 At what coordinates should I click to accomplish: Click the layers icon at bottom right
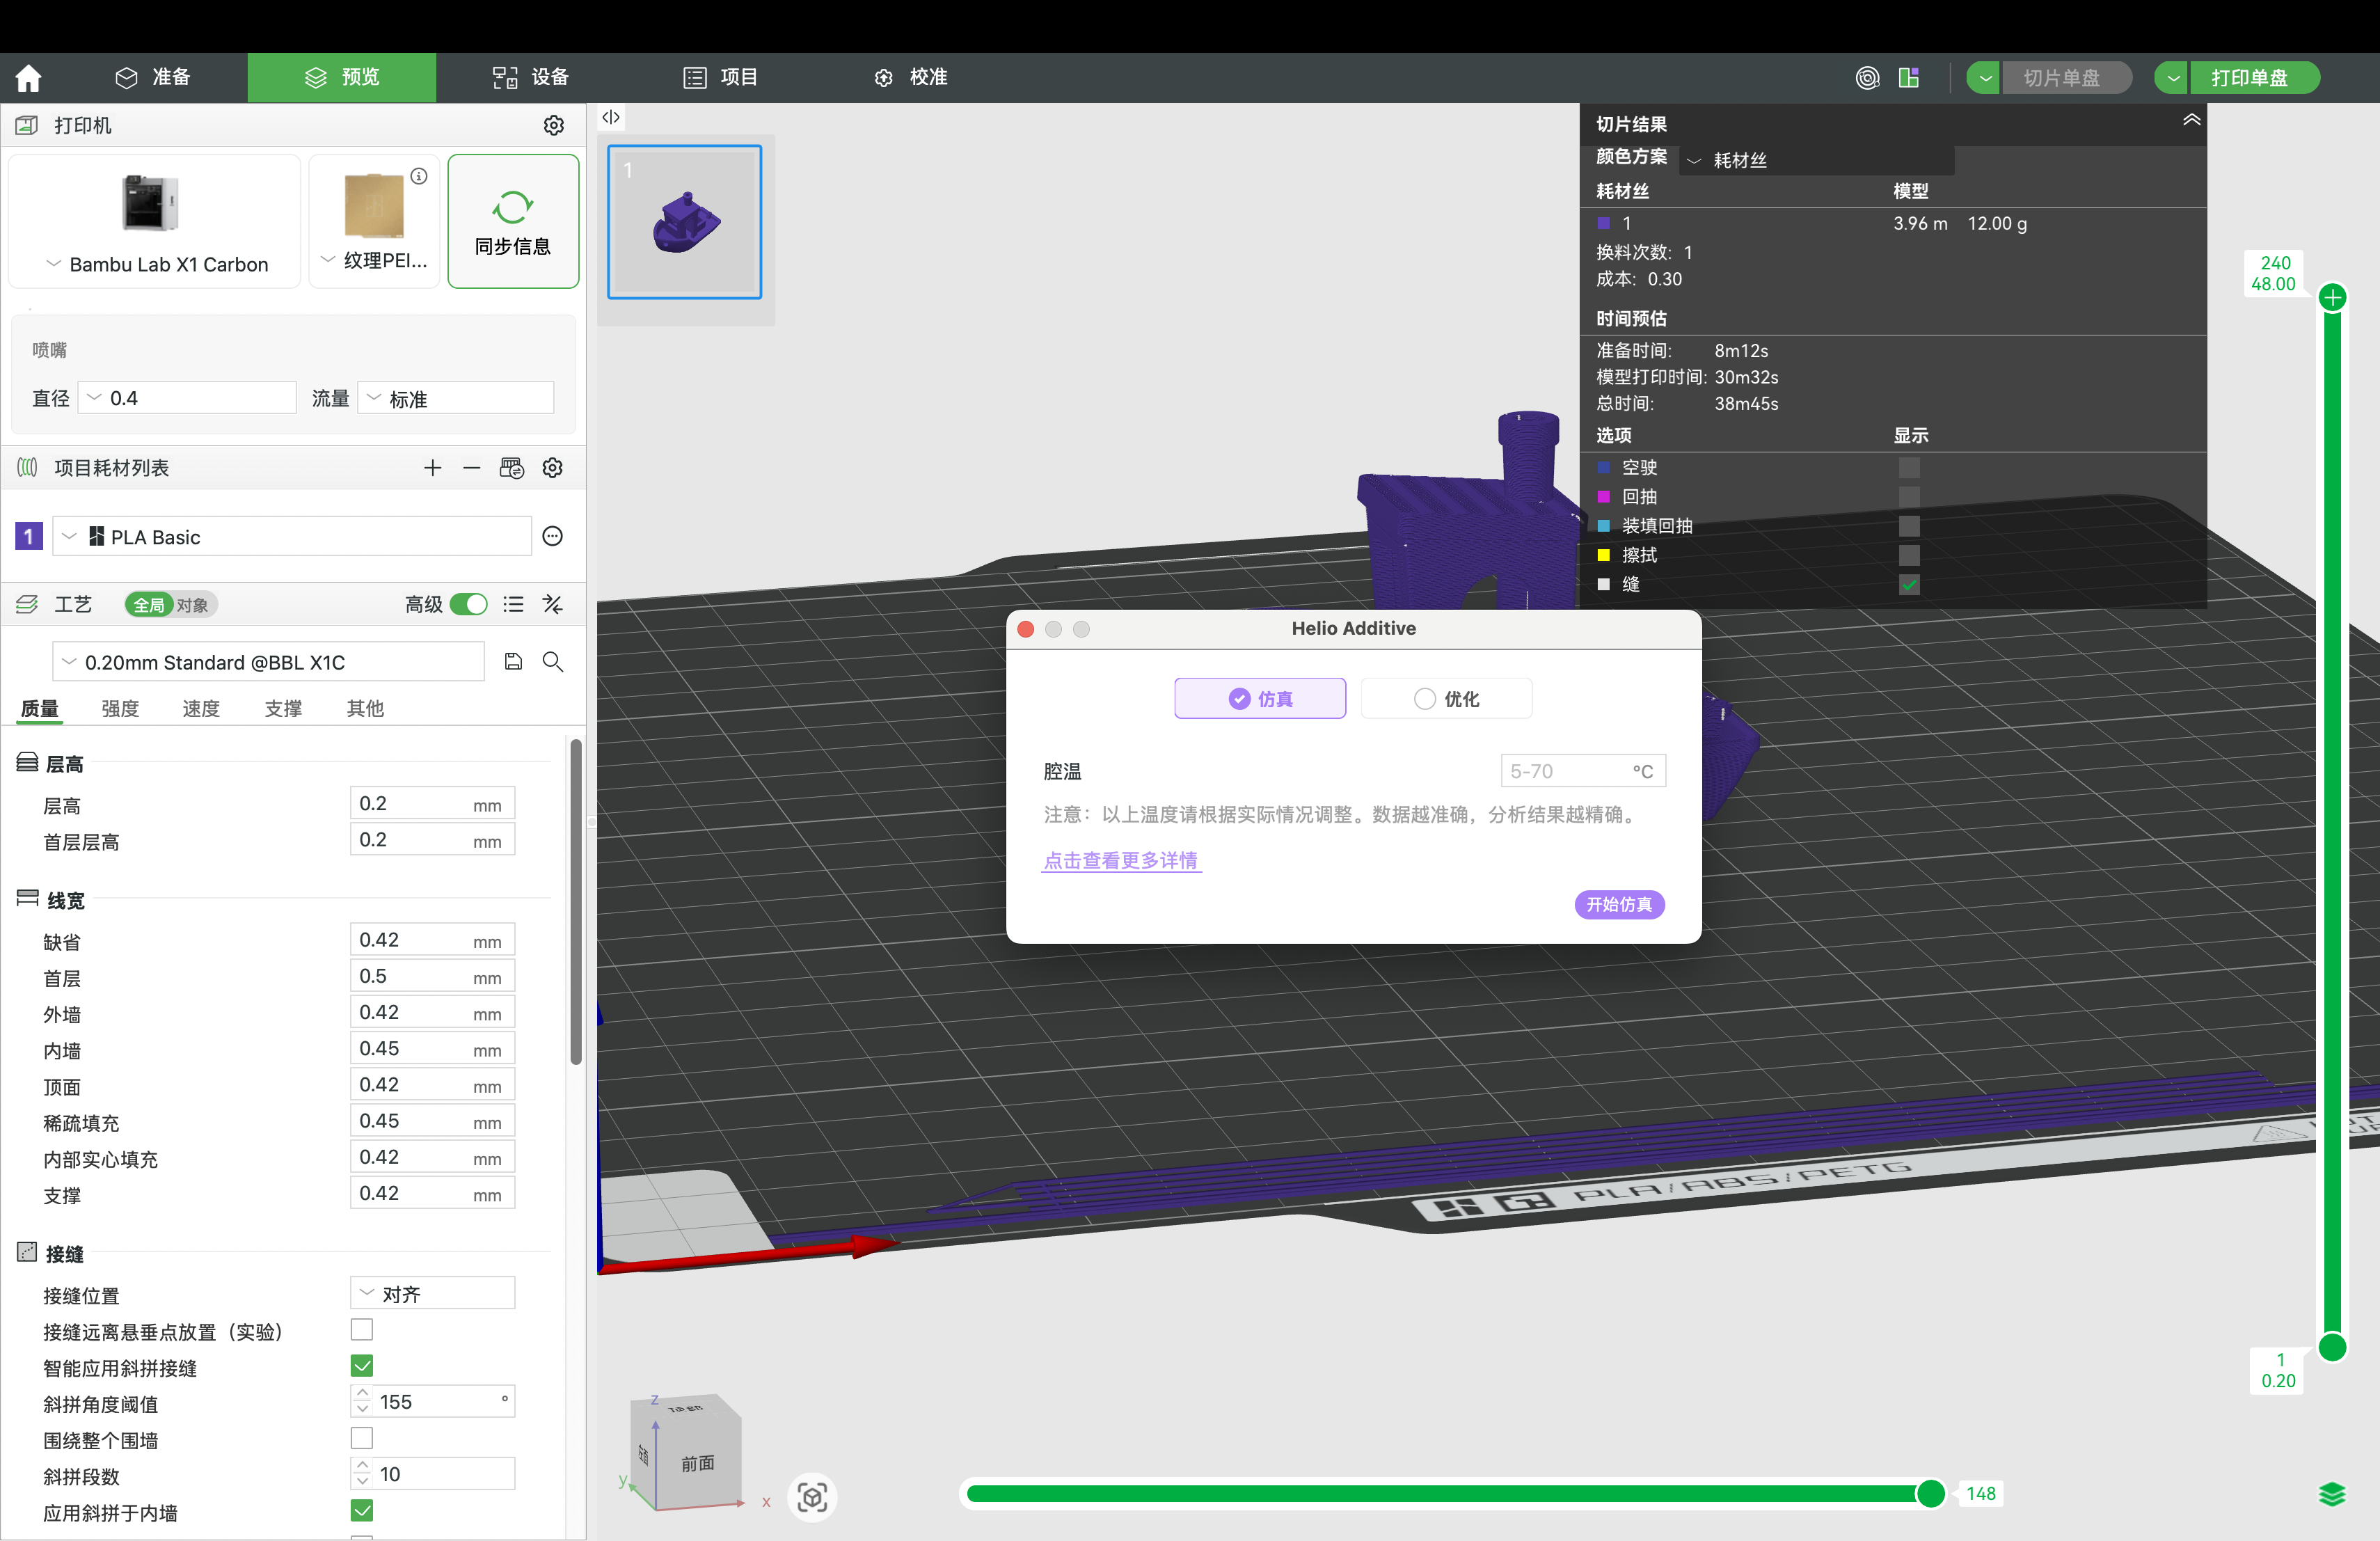point(2331,1494)
